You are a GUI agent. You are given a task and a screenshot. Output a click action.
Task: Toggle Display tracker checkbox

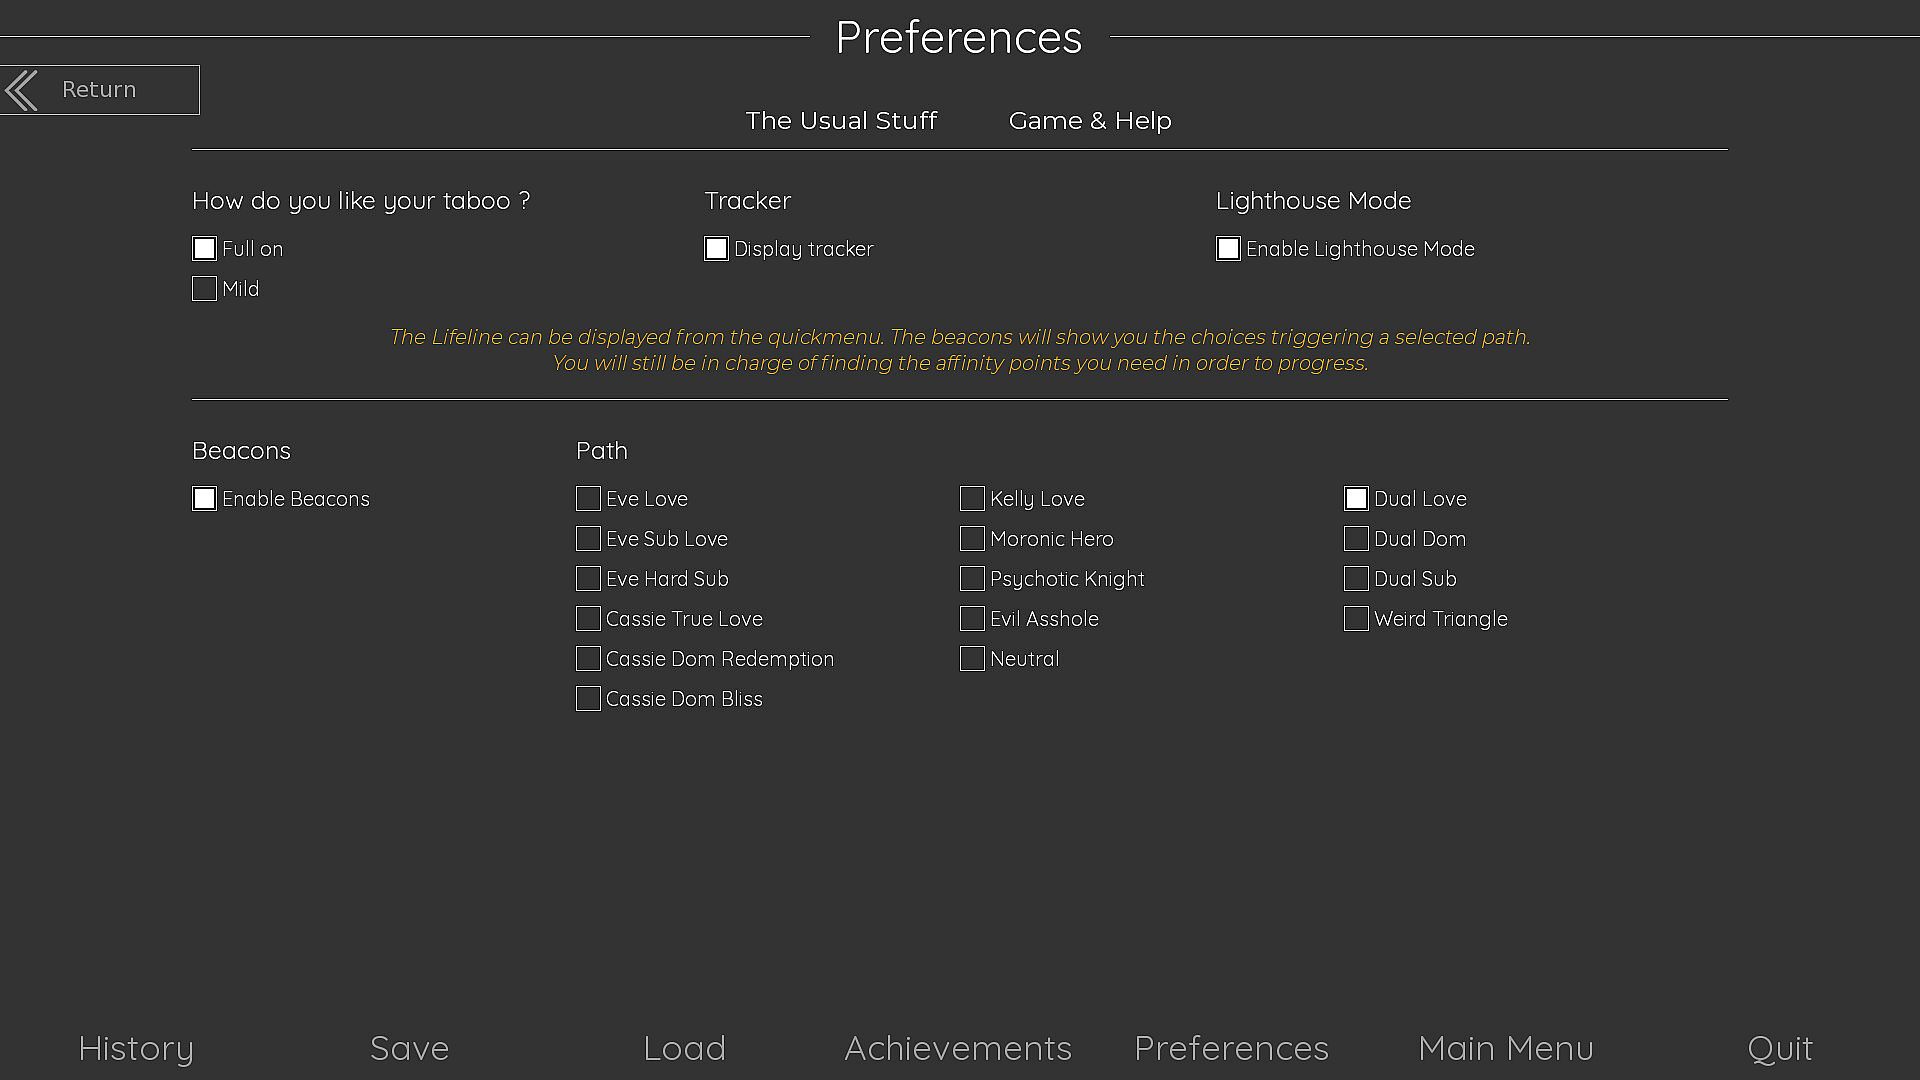[717, 249]
